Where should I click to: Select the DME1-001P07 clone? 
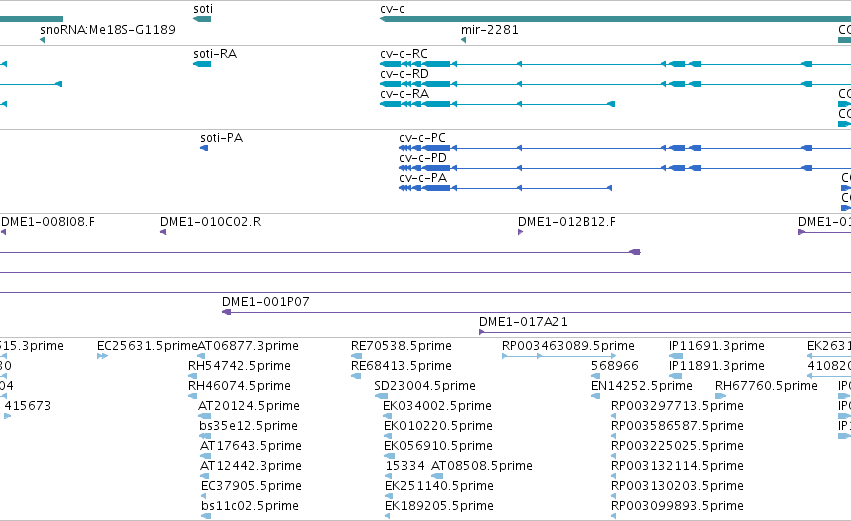(x=536, y=312)
